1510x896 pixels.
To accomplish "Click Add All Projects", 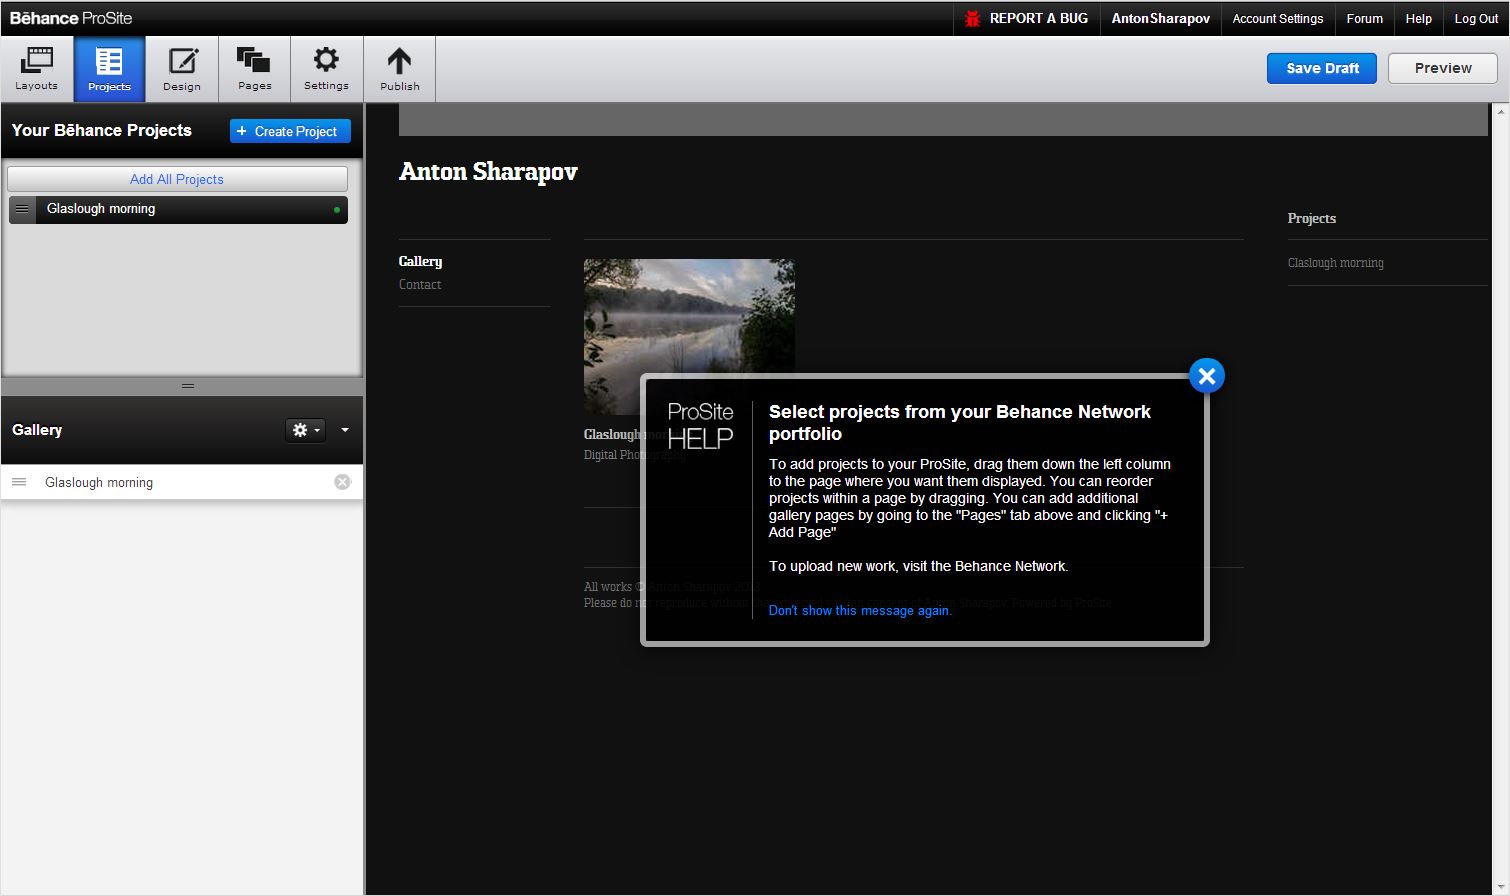I will point(177,179).
